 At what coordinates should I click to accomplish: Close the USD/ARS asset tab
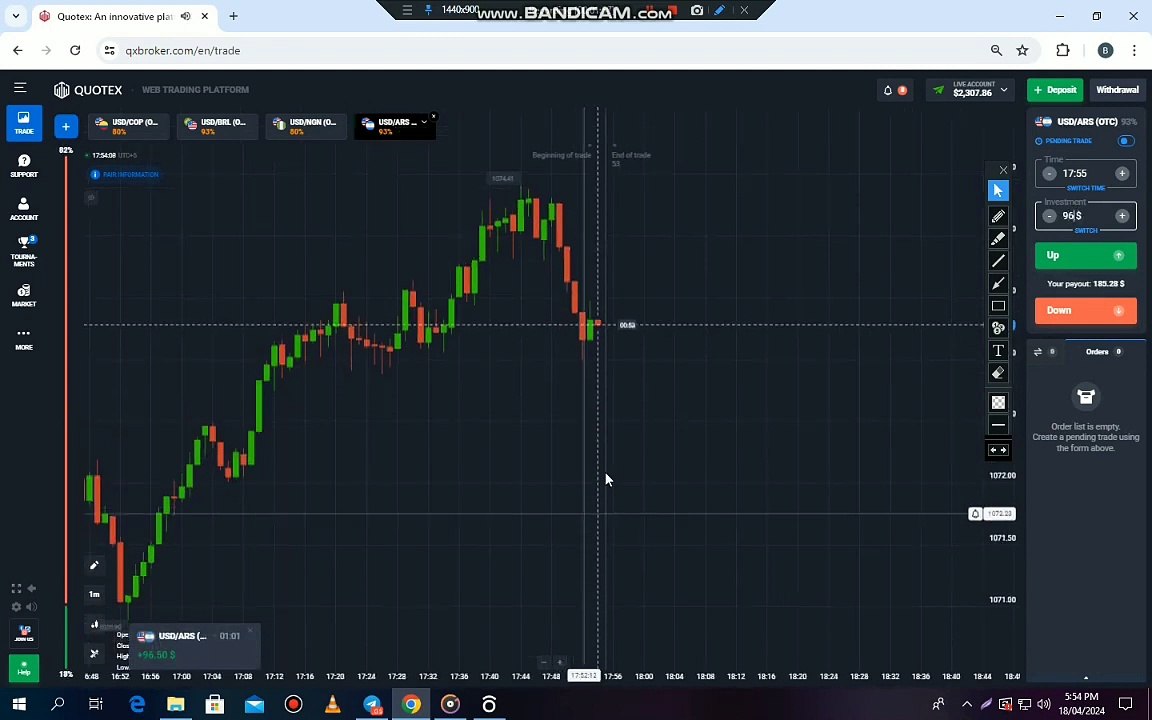433,116
